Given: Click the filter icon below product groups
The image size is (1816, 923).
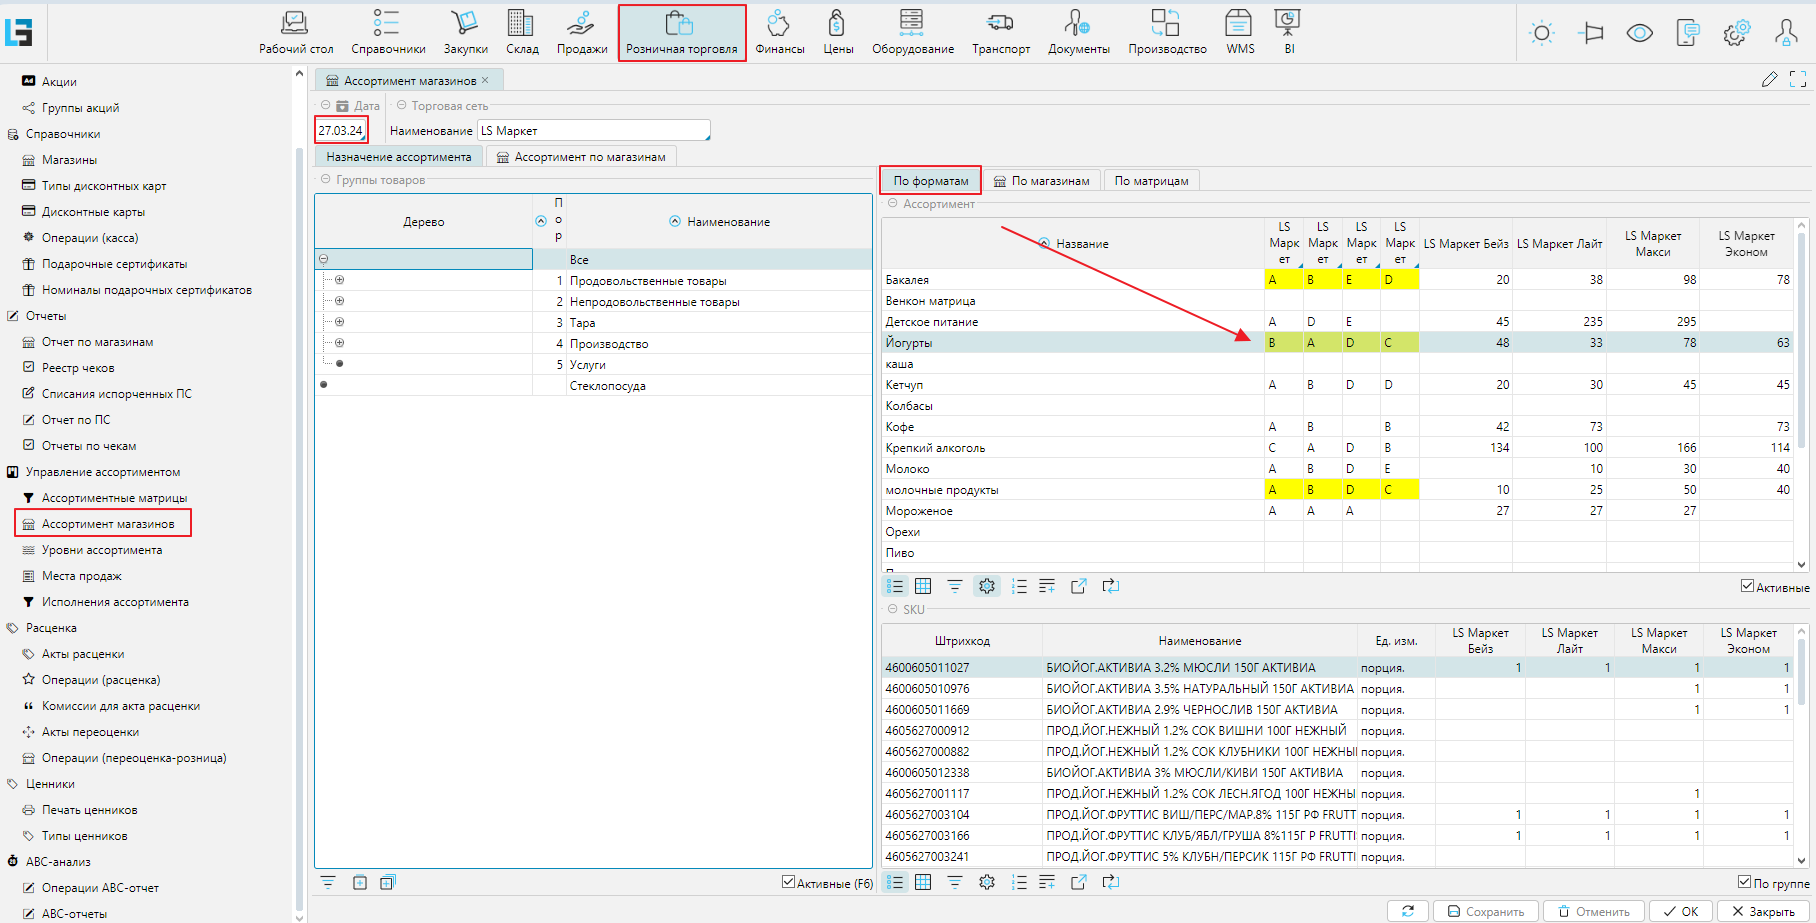Looking at the screenshot, I should click(x=328, y=882).
